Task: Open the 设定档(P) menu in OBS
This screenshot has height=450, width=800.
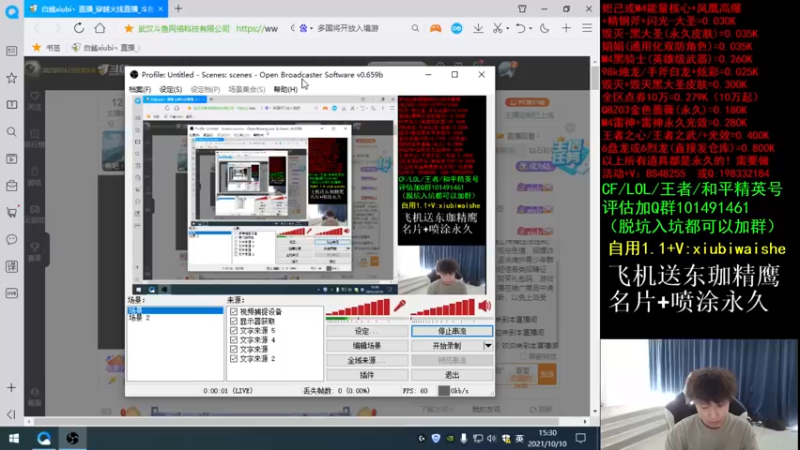Action: click(205, 89)
